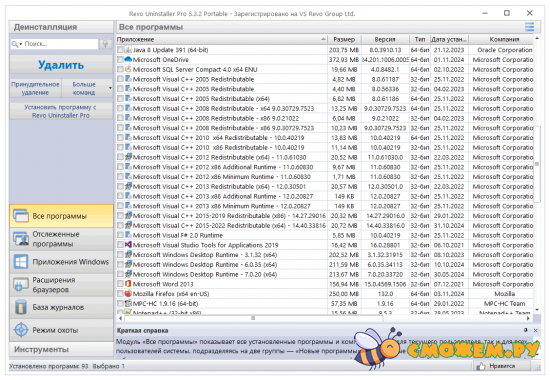Check the Java 8 Update 391 checkbox
550x380 pixels.
tap(120, 50)
